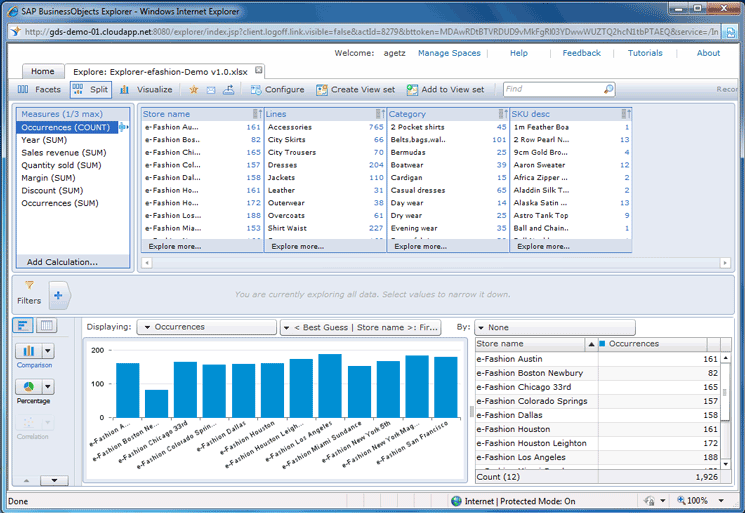Switch to the Home tab
Screen dimensions: 745x513
pyautogui.click(x=43, y=71)
